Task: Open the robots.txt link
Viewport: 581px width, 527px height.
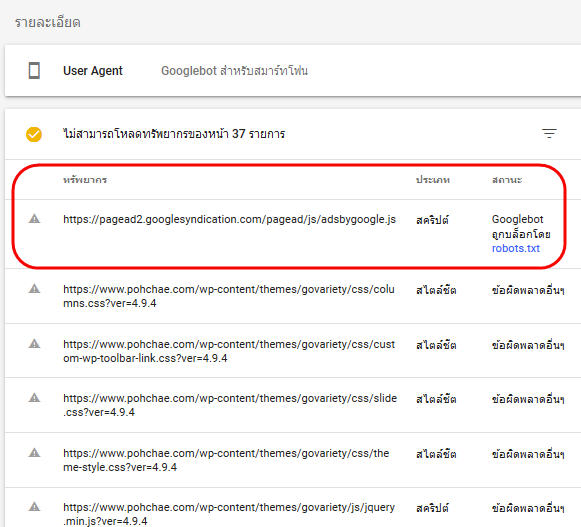Action: [515, 248]
